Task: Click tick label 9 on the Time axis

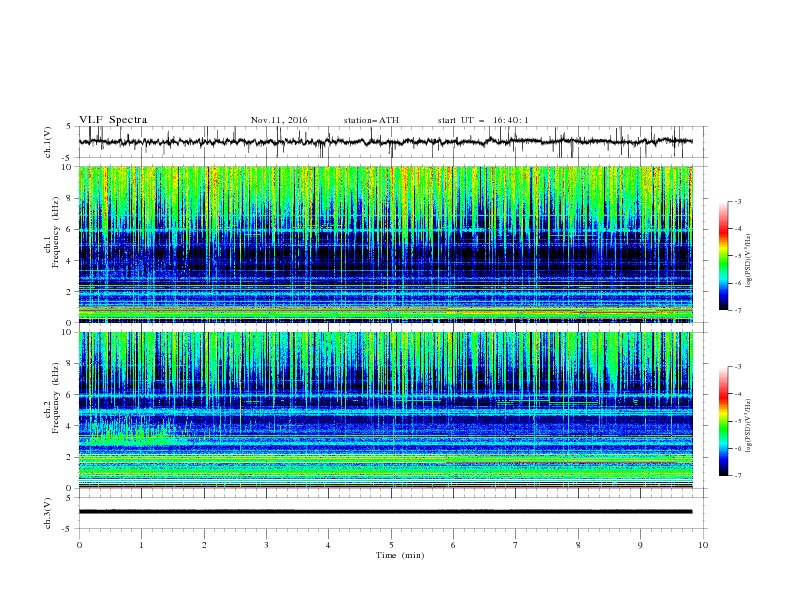Action: [640, 545]
